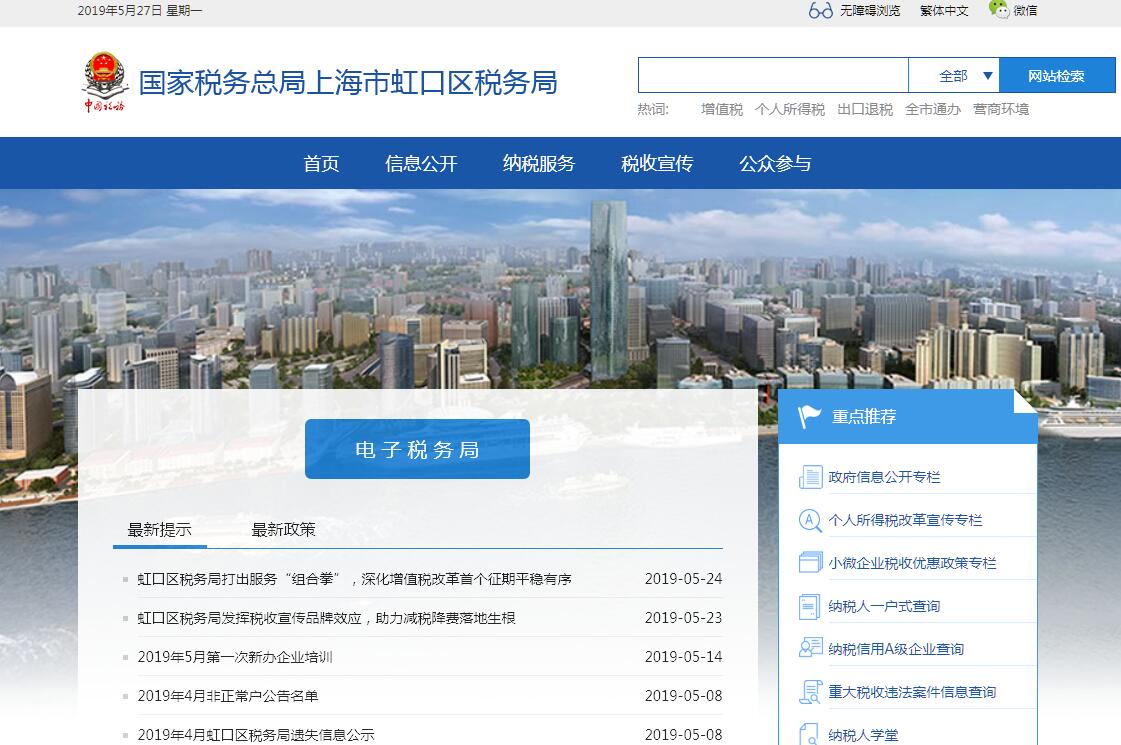Click the government information disclosure document icon
The width and height of the screenshot is (1121, 745).
point(810,477)
